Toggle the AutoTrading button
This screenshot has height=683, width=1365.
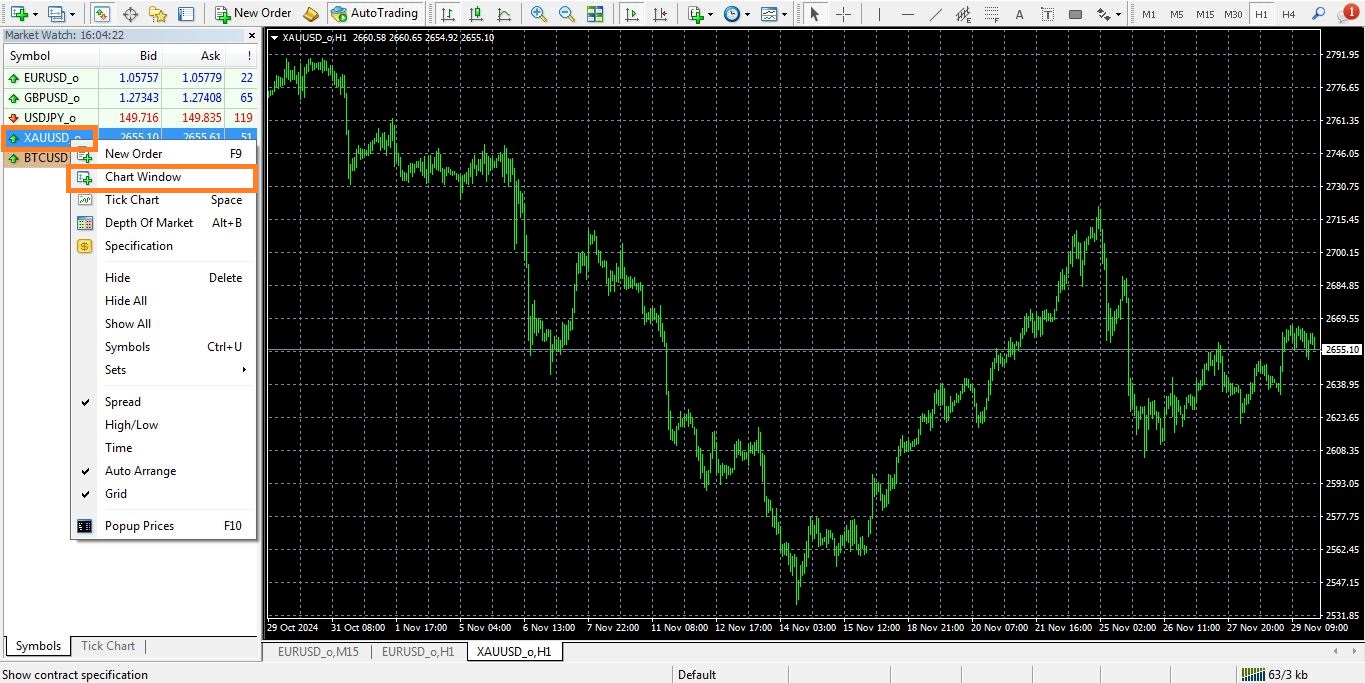374,14
